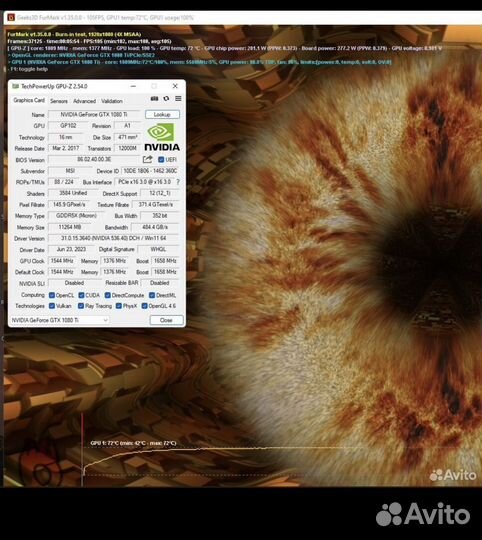Click the Device ID value 10DE 1B06

tap(150, 171)
